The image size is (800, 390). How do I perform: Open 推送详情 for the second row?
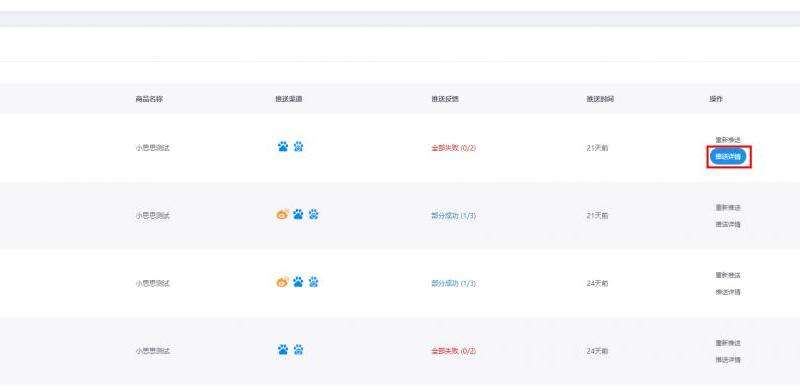click(x=728, y=224)
